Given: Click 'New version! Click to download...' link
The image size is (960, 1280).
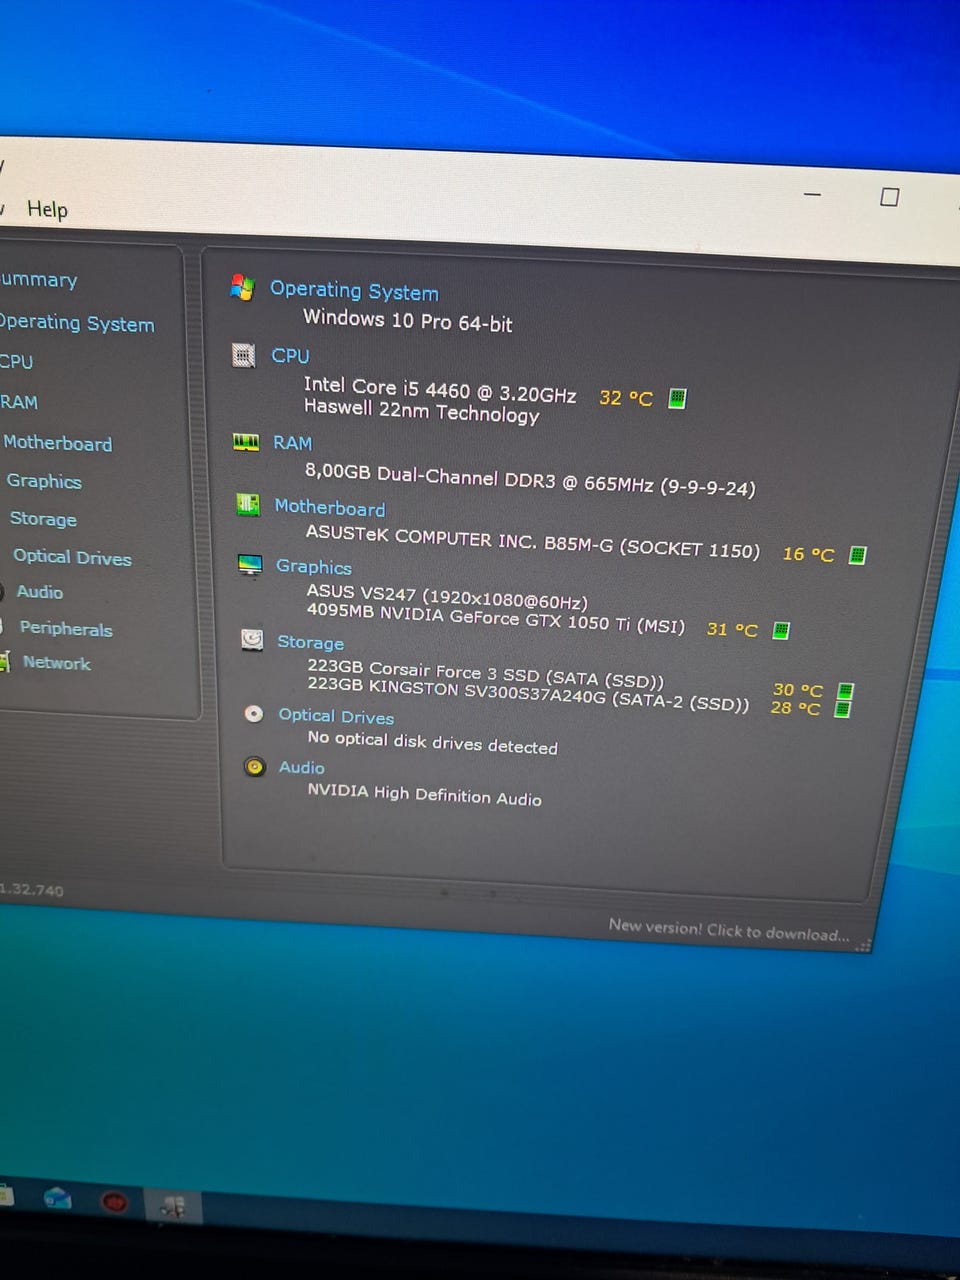Looking at the screenshot, I should pos(728,930).
